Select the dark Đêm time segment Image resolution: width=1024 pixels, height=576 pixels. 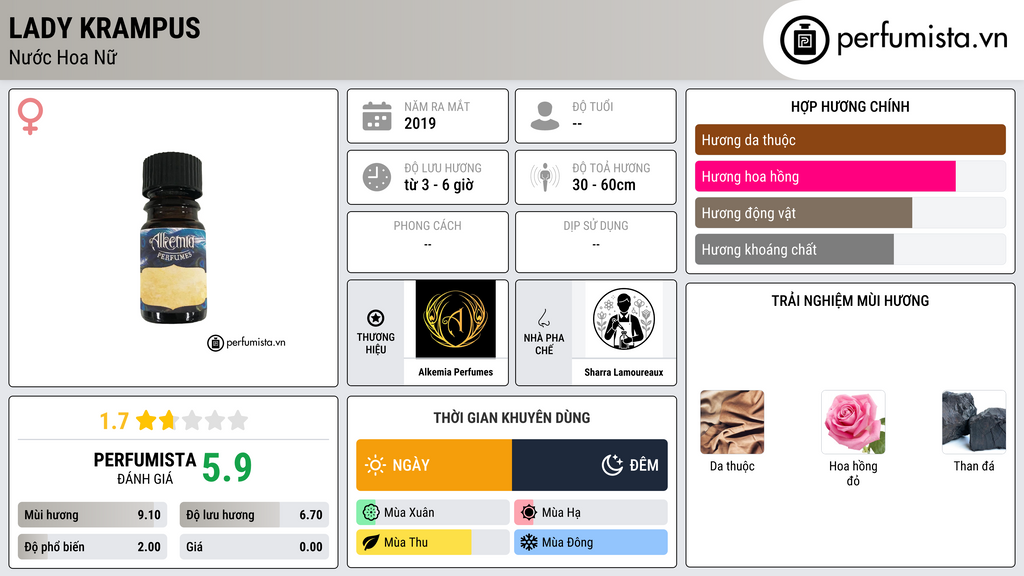coord(590,465)
